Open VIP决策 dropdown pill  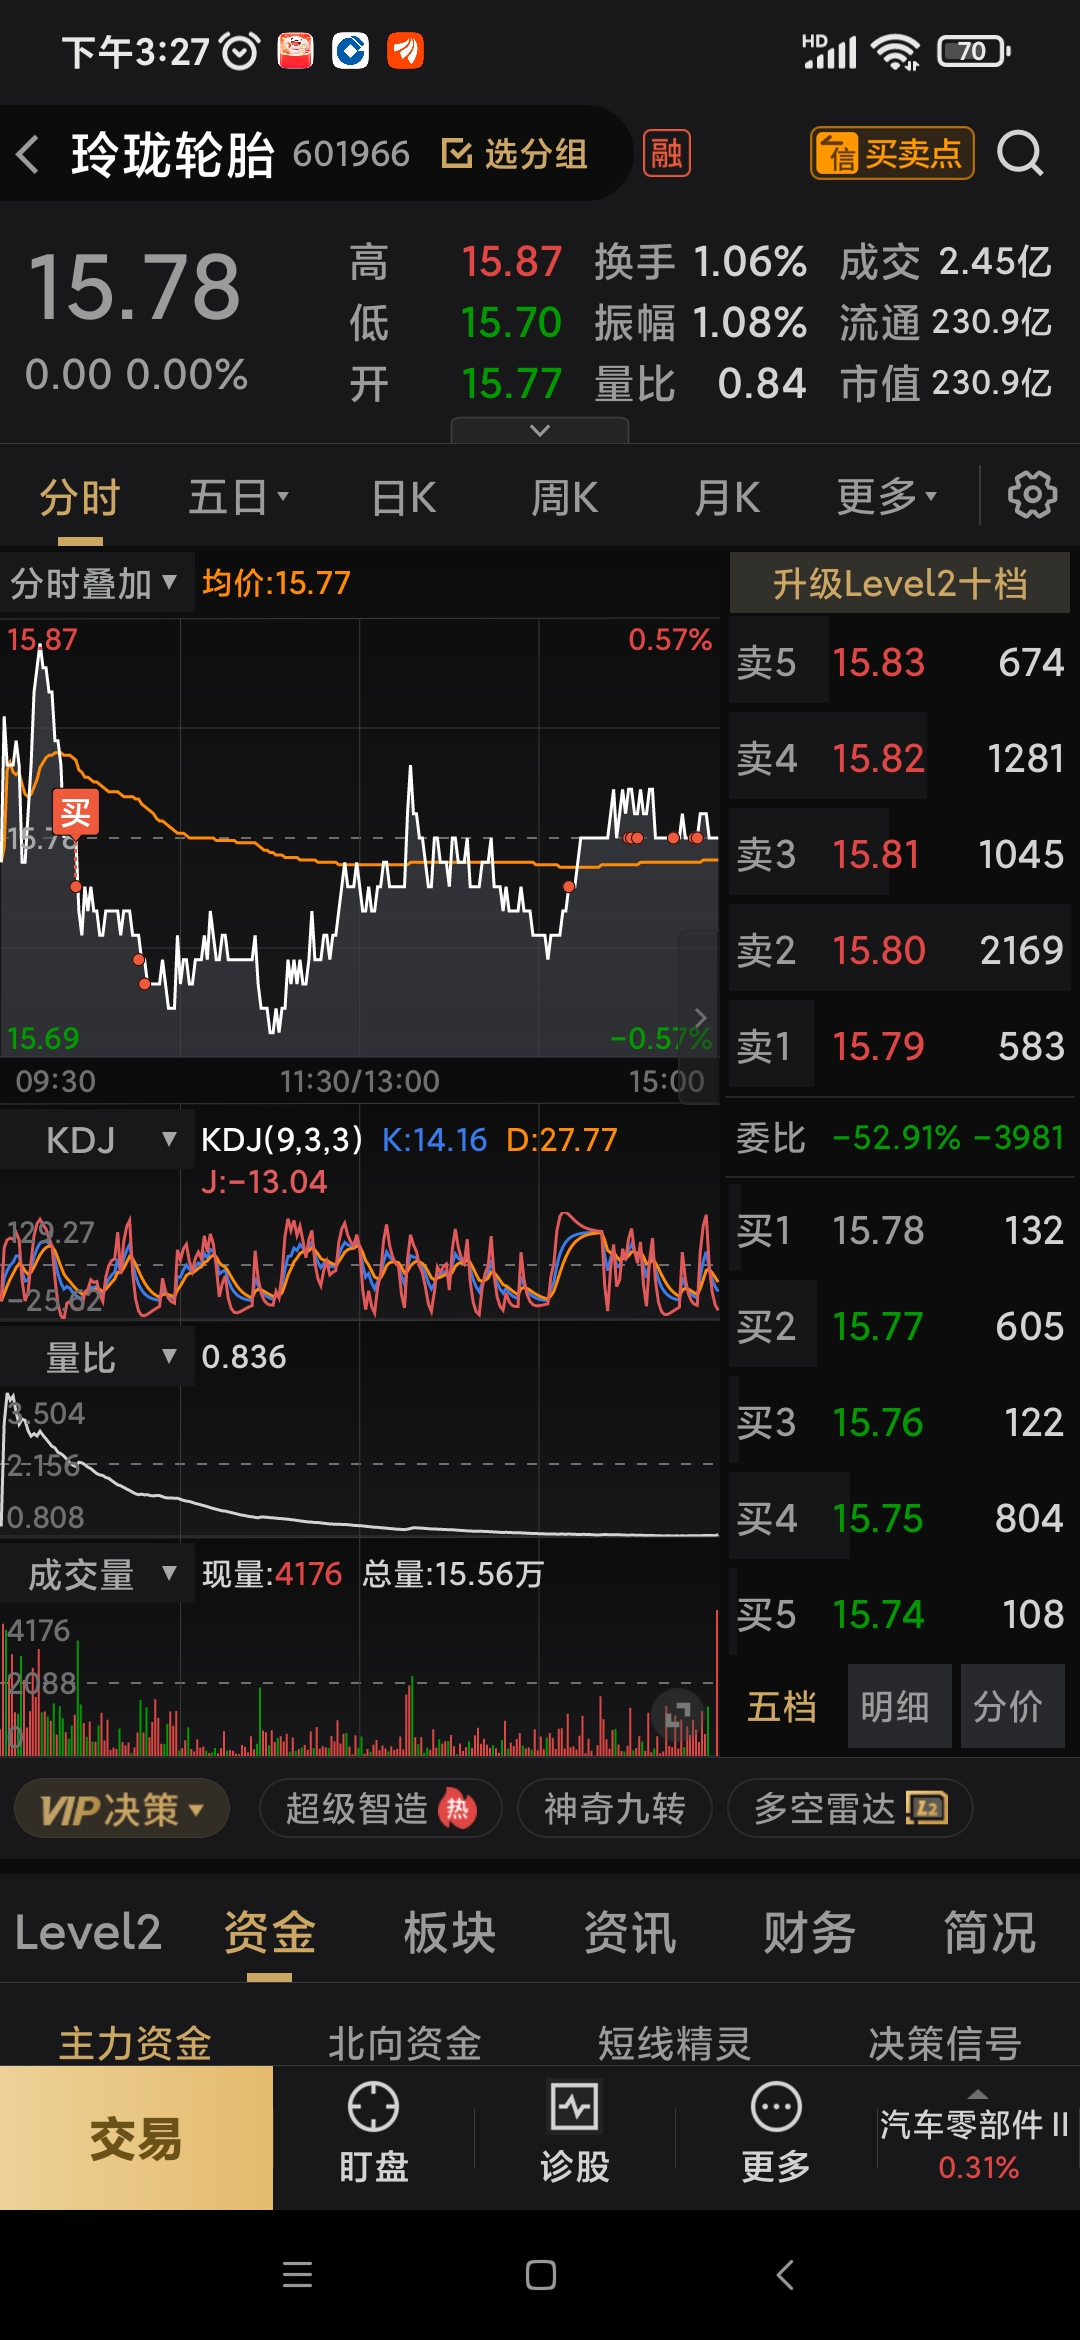(122, 1808)
